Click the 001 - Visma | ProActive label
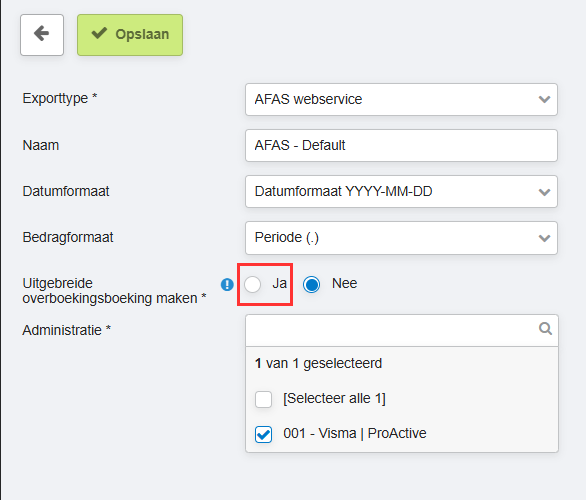This screenshot has width=586, height=500. coord(355,433)
